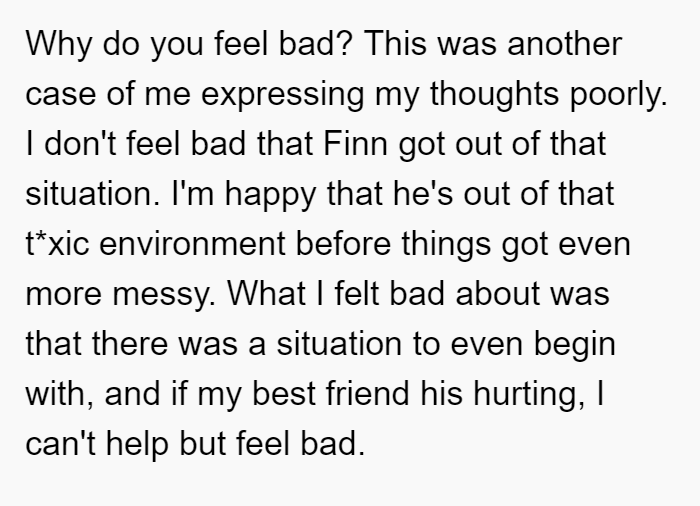700x506 pixels.
Task: Click on the word "expressing"
Action: 282,96
